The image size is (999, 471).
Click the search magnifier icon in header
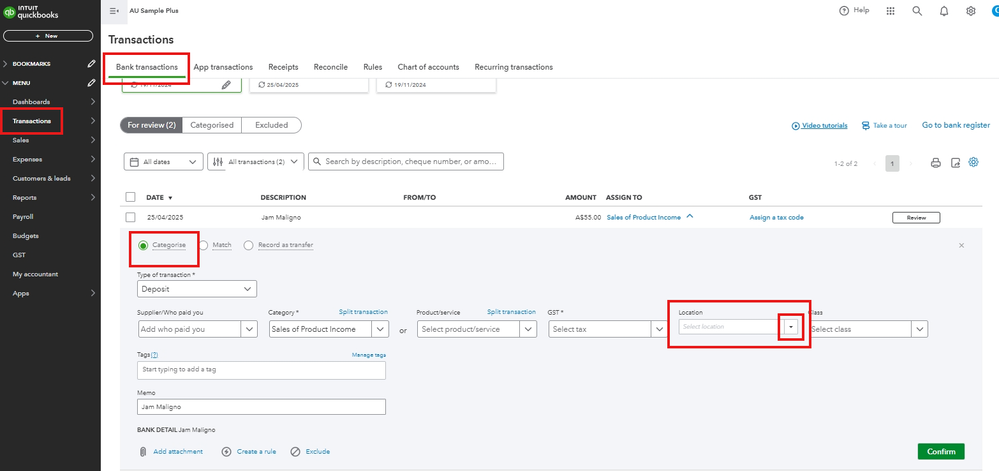(917, 11)
